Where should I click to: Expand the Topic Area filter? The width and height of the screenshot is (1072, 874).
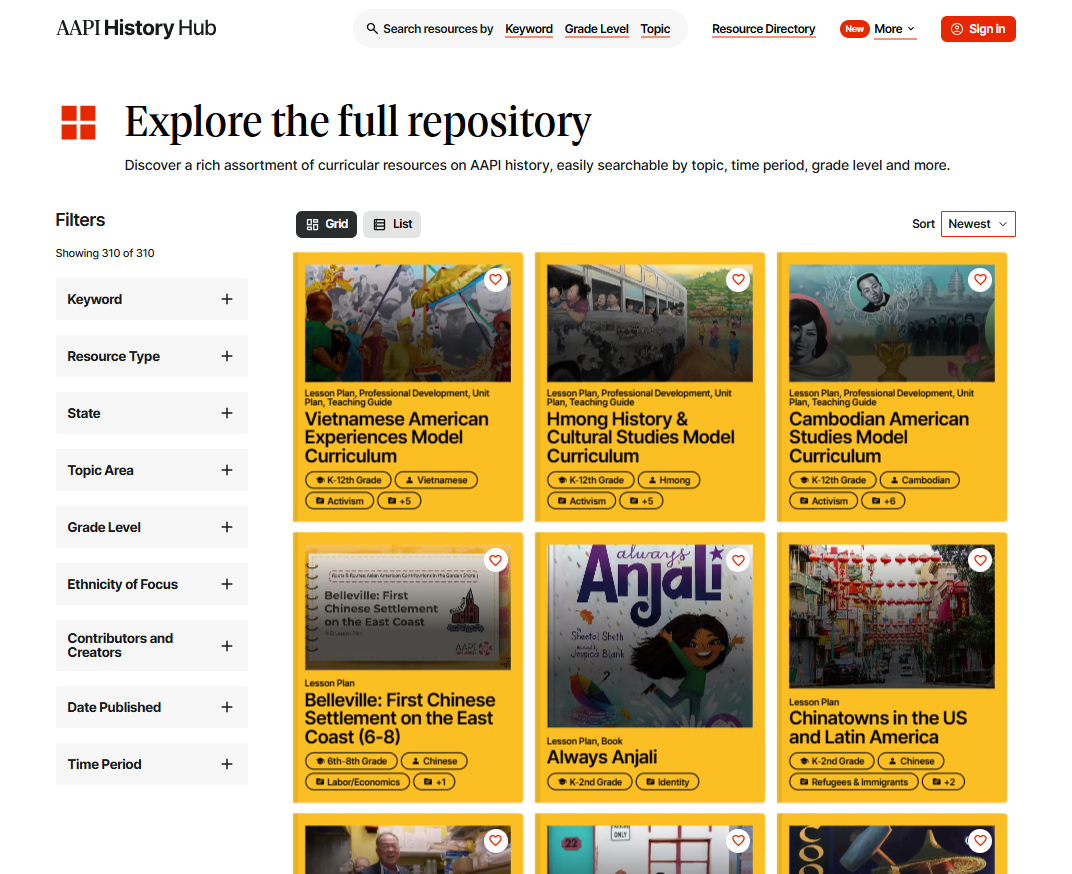[152, 470]
